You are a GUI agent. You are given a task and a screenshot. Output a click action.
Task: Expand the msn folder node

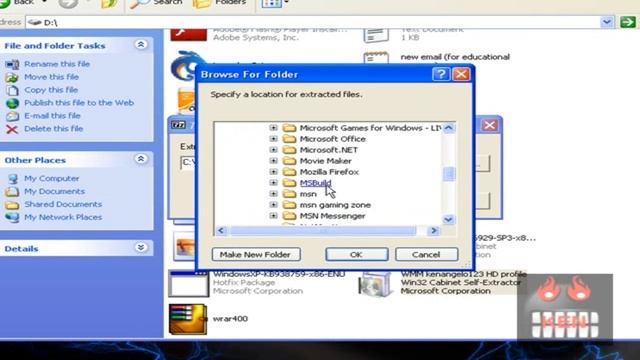click(x=273, y=194)
